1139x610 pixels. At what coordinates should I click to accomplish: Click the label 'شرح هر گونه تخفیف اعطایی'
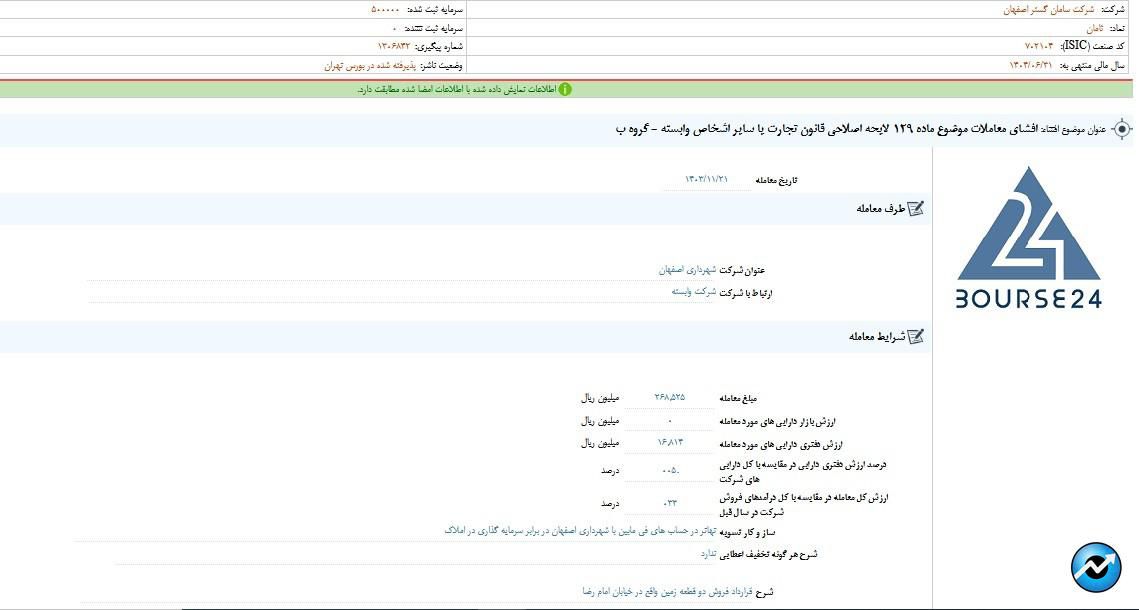769,555
